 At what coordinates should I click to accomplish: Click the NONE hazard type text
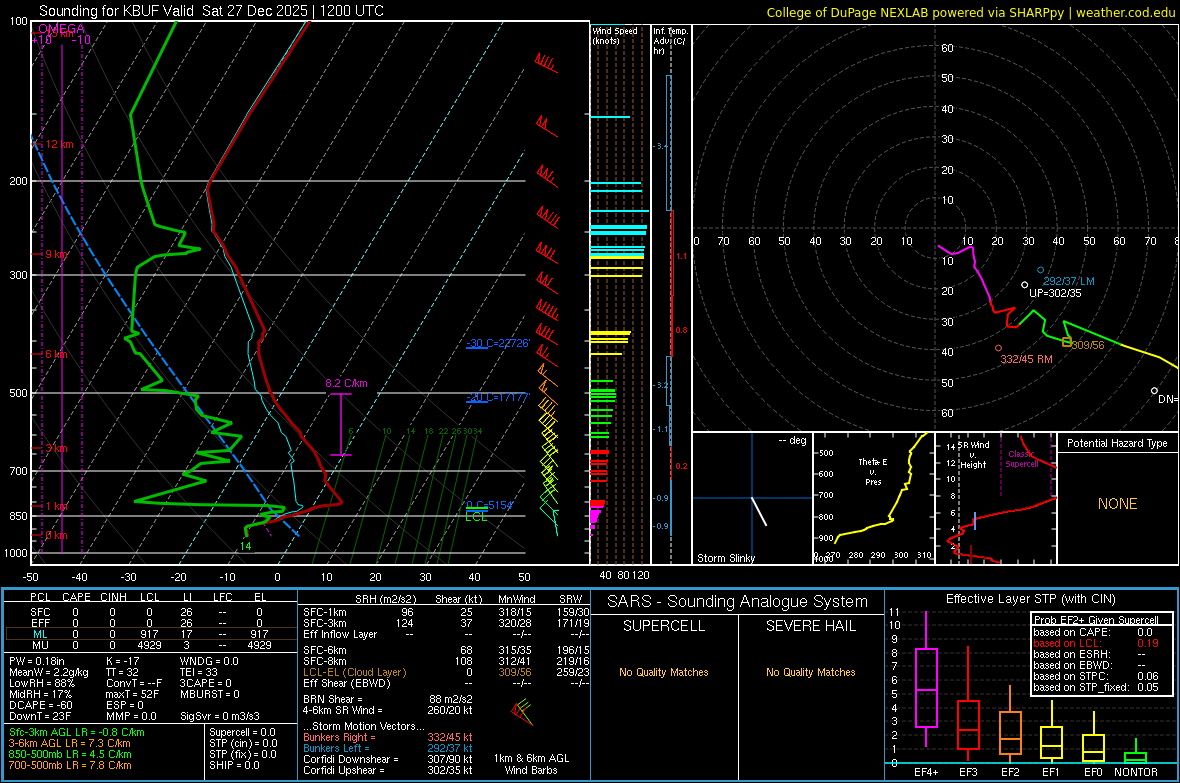pos(1117,504)
